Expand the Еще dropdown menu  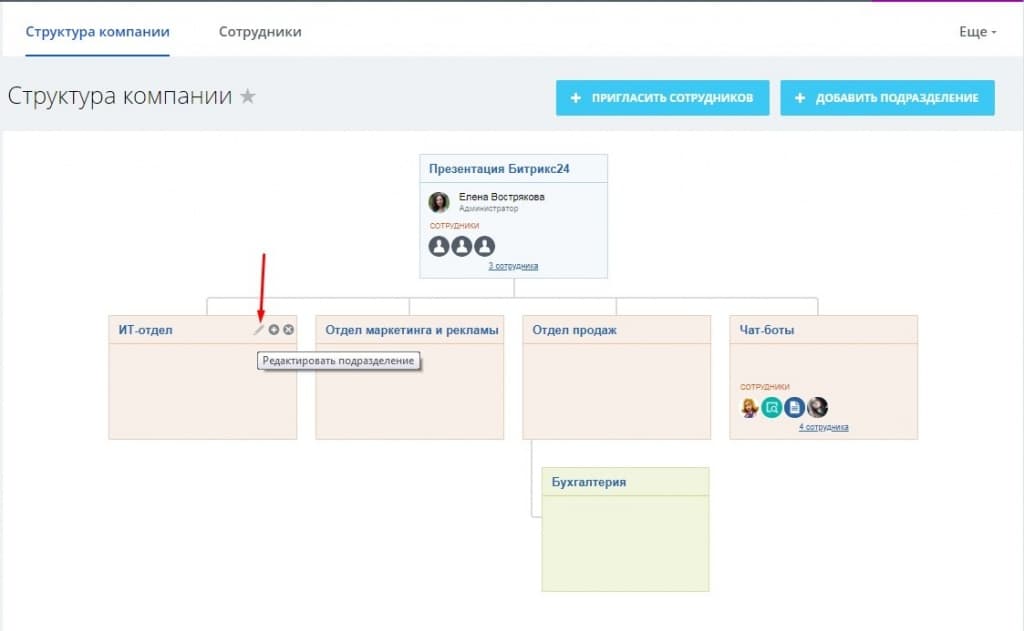point(978,32)
